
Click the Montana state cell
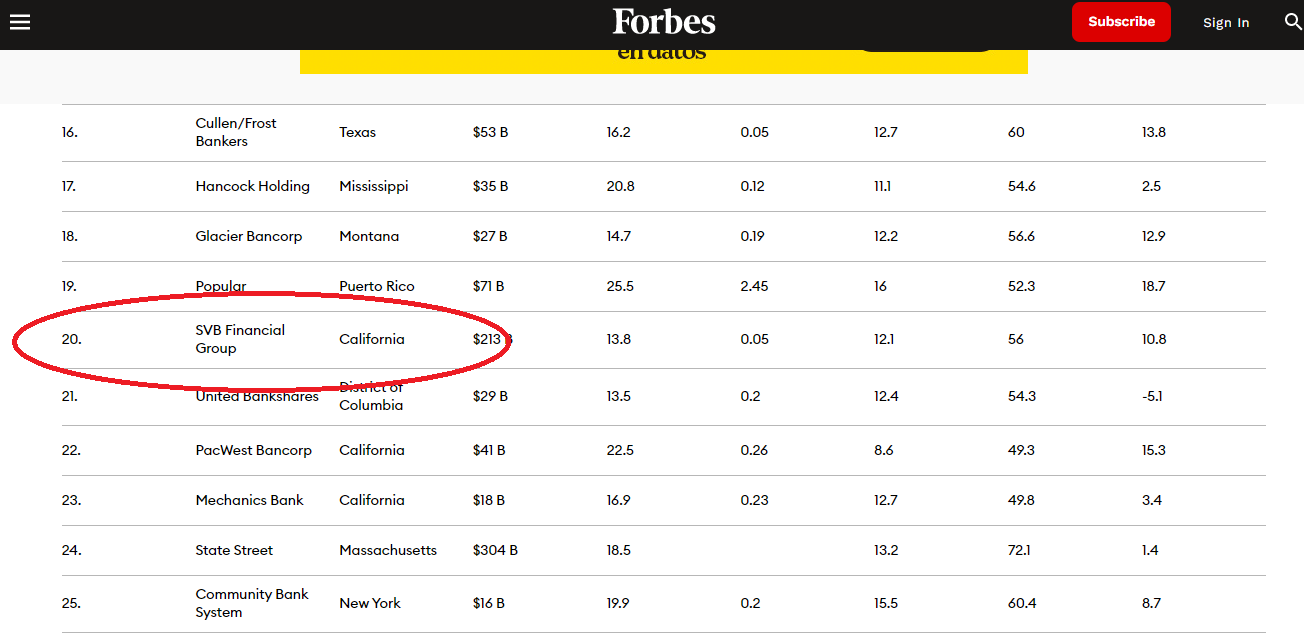coord(369,236)
